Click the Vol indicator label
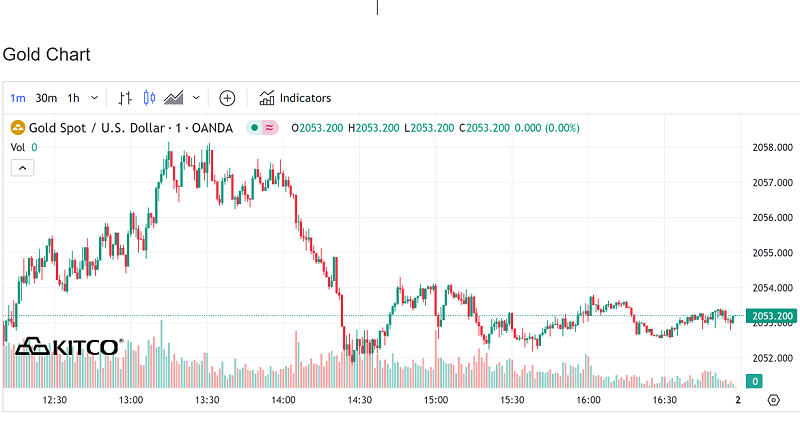Screen dimensions: 800x445 click(x=18, y=147)
